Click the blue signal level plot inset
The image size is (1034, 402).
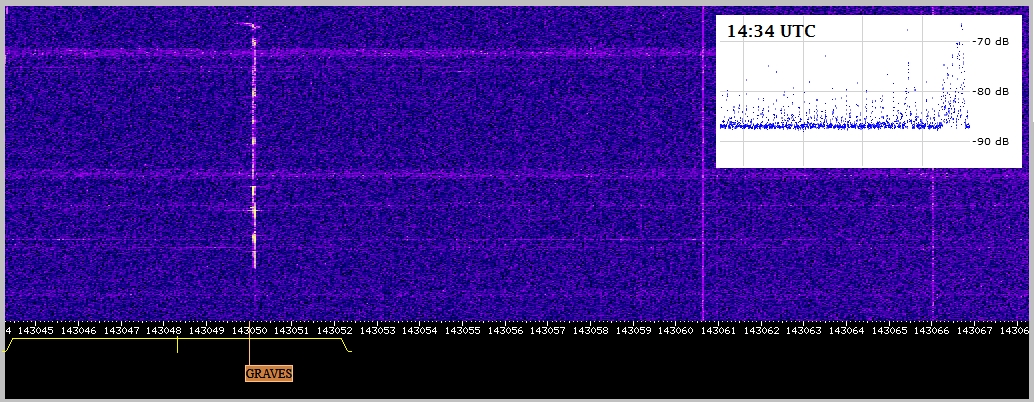click(x=868, y=92)
